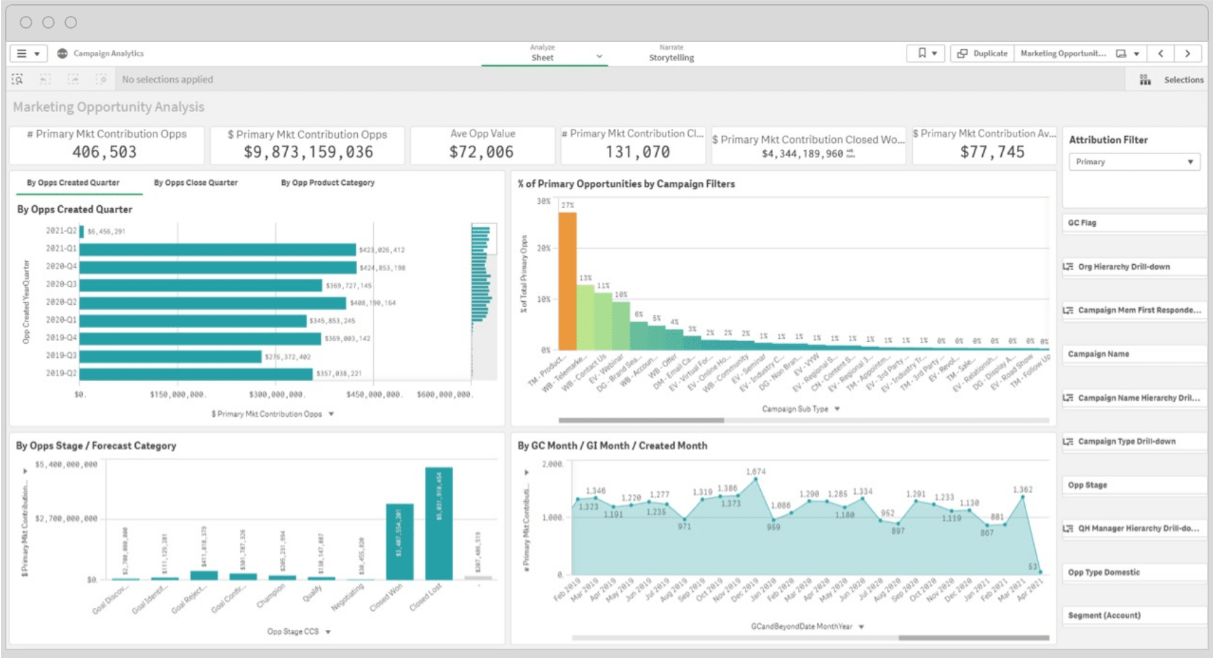Change the GCandBeyondDate MonthYear dimension
This screenshot has width=1213, height=659.
808,627
